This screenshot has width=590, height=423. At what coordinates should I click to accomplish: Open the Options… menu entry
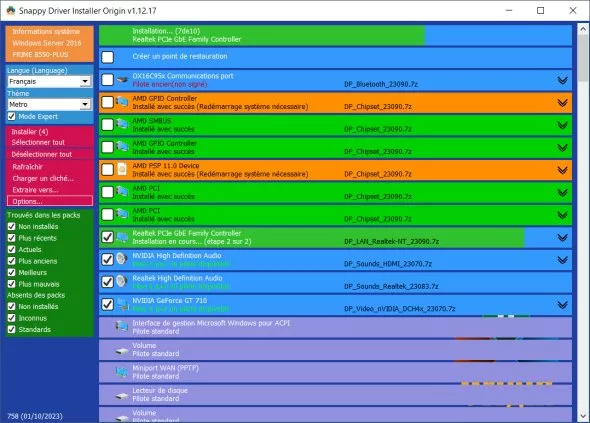pos(50,201)
